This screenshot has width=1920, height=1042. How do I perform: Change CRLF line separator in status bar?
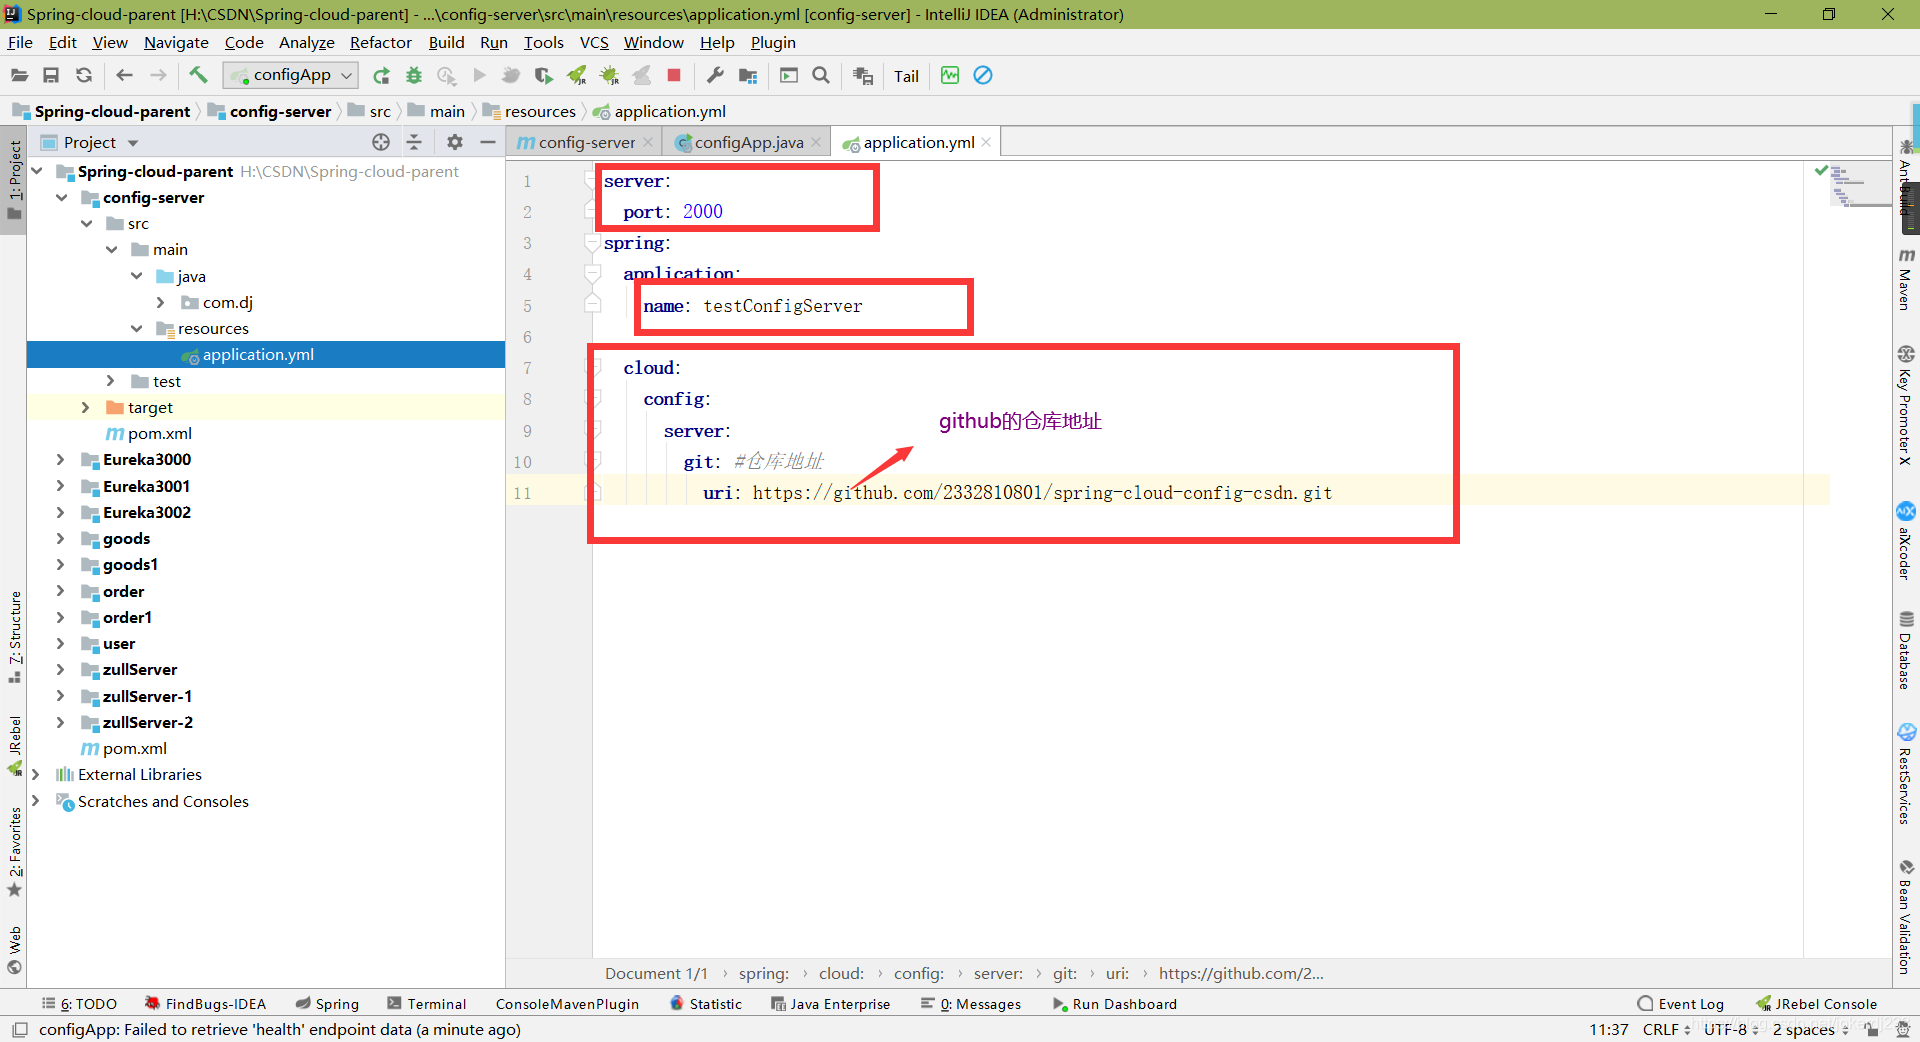tap(1666, 1029)
